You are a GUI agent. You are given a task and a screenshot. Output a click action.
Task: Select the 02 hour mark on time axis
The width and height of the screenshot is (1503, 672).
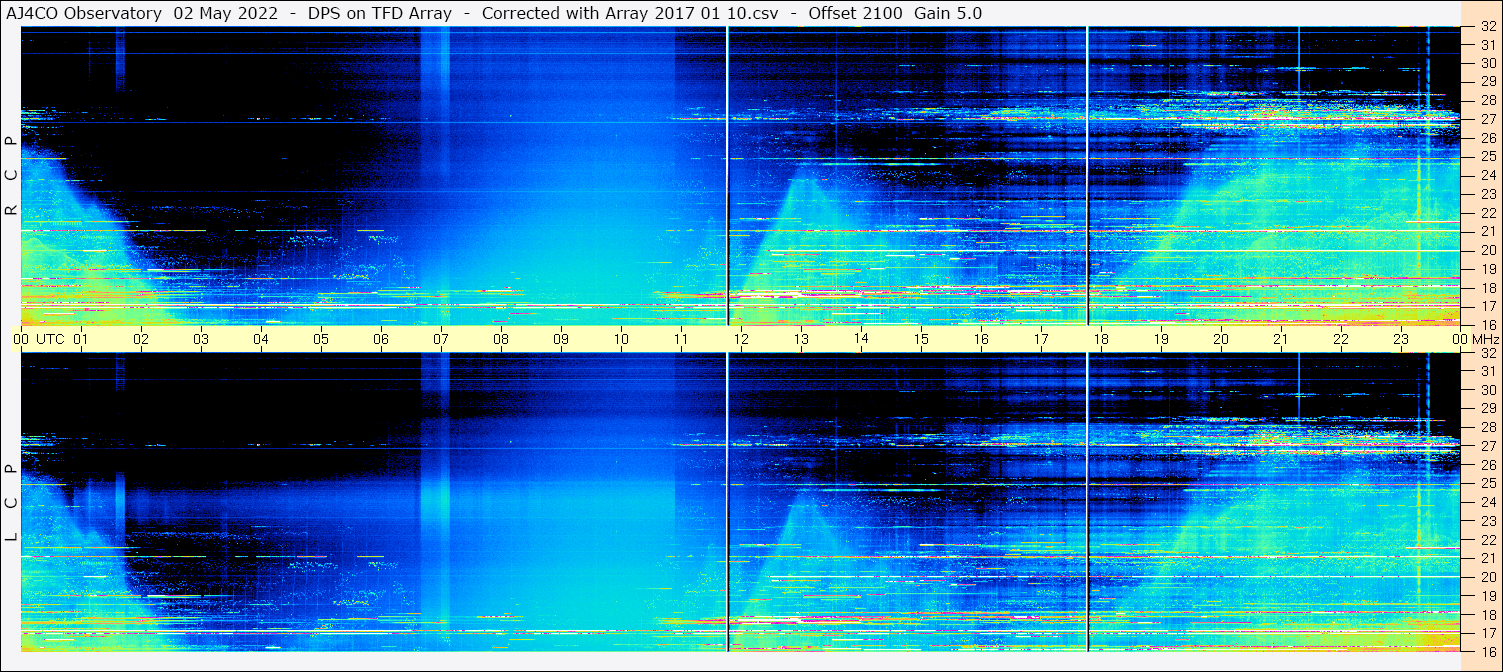141,339
